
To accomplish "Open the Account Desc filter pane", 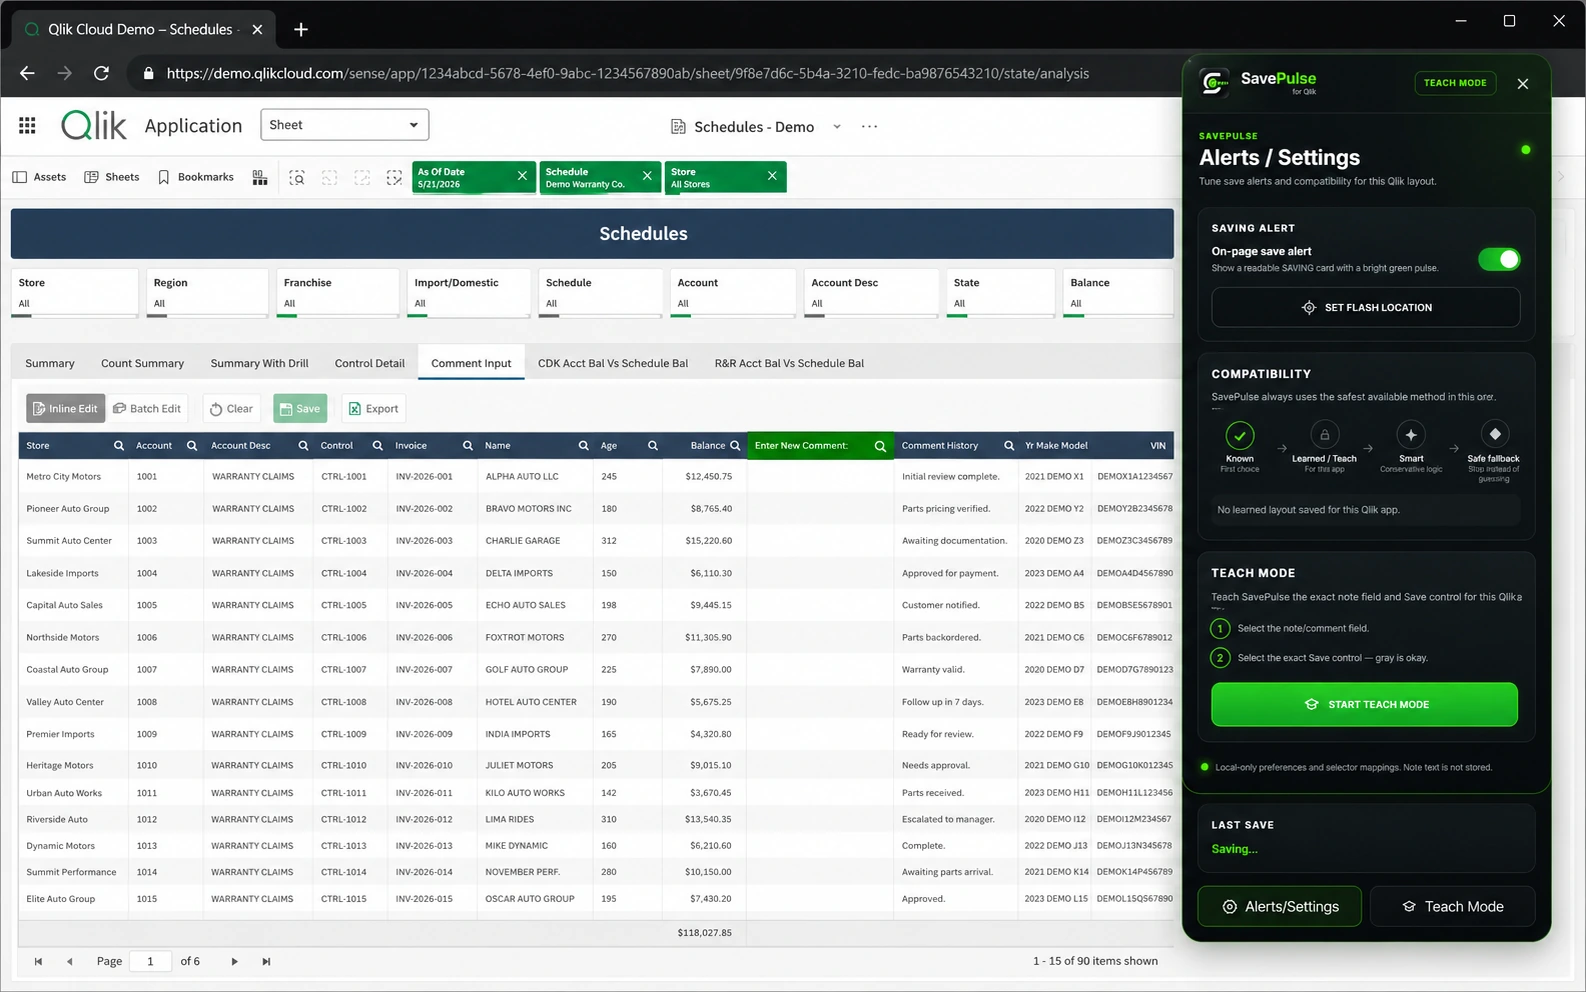I will coord(870,293).
